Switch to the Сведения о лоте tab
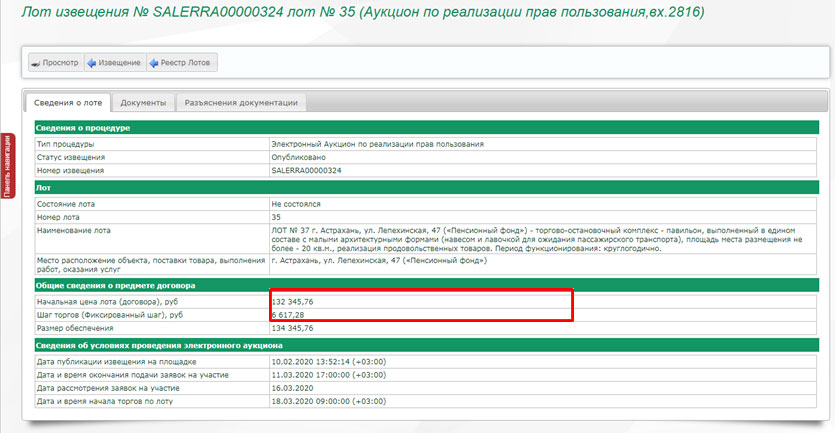 pos(67,102)
